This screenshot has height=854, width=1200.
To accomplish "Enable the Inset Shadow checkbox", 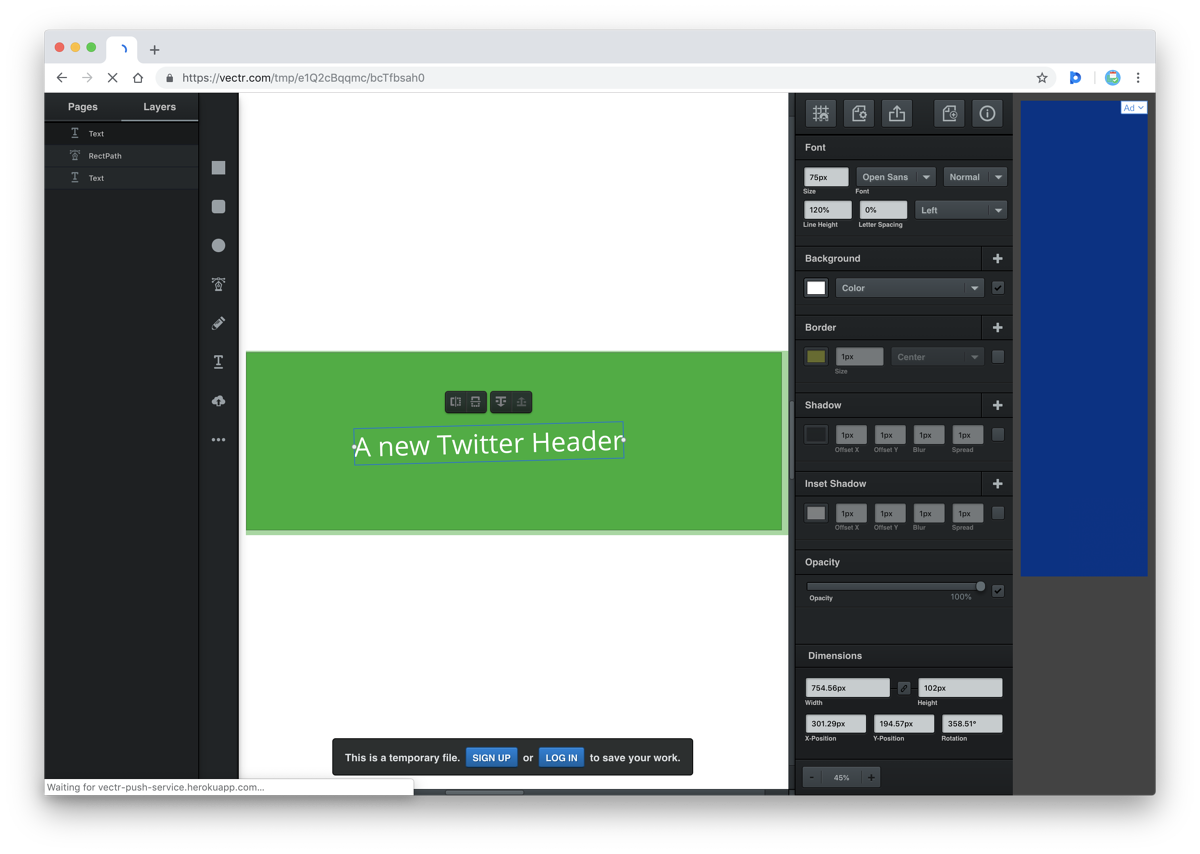I will (998, 513).
